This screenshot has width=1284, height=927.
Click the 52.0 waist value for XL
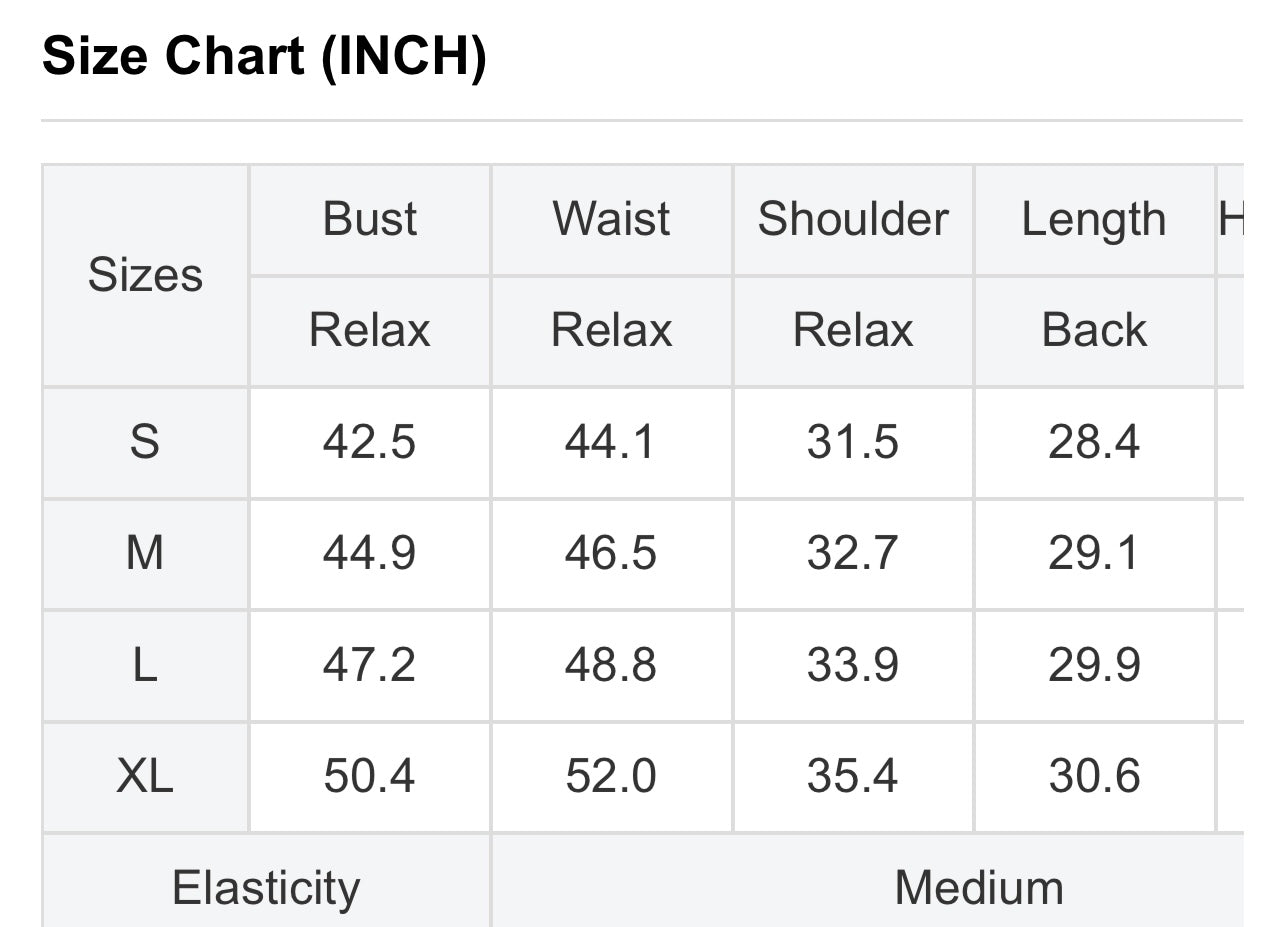[611, 776]
